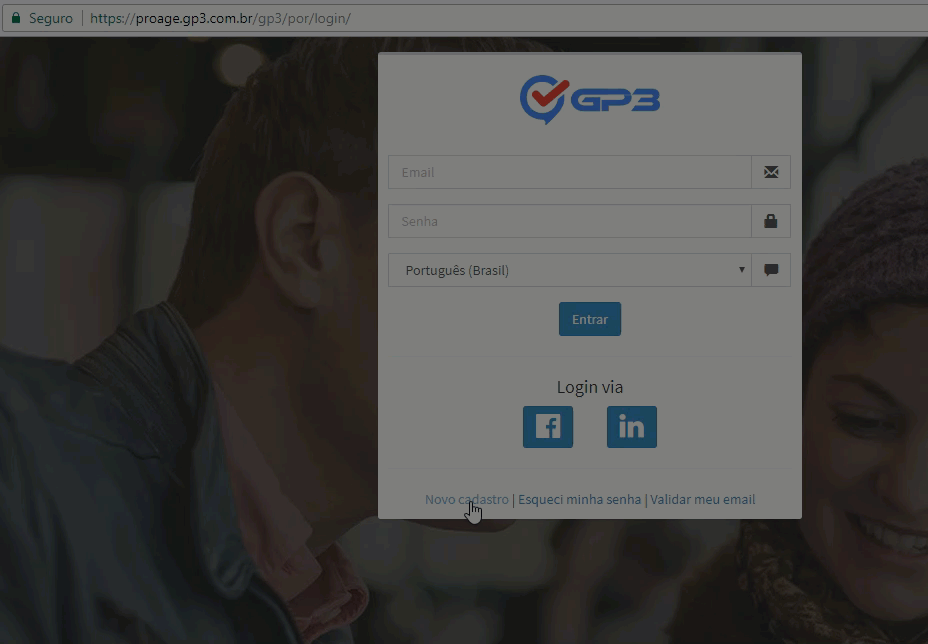Open Esqueci minha senha link

tap(579, 499)
